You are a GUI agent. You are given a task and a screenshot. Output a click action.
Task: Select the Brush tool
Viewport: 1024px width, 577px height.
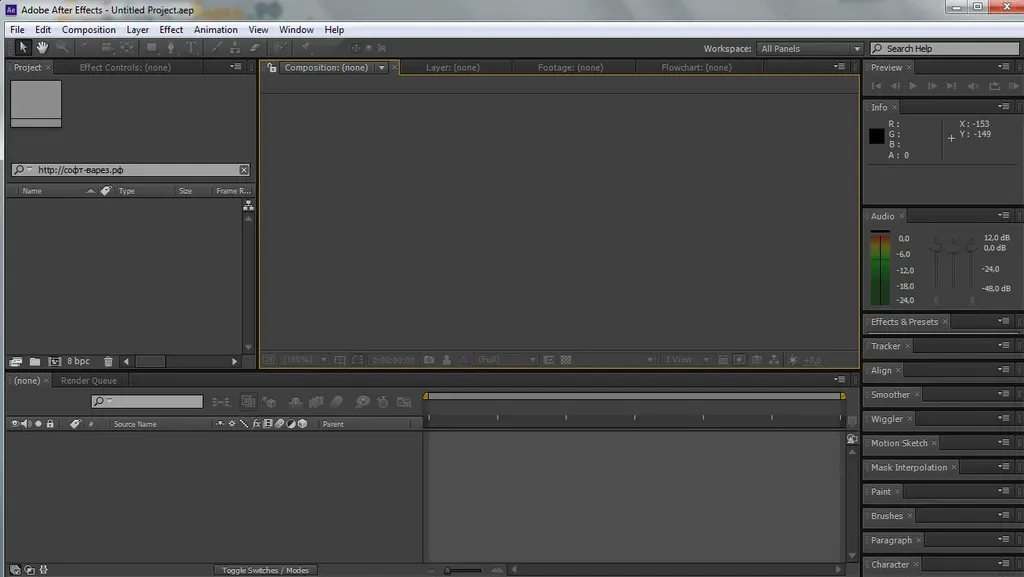(216, 47)
